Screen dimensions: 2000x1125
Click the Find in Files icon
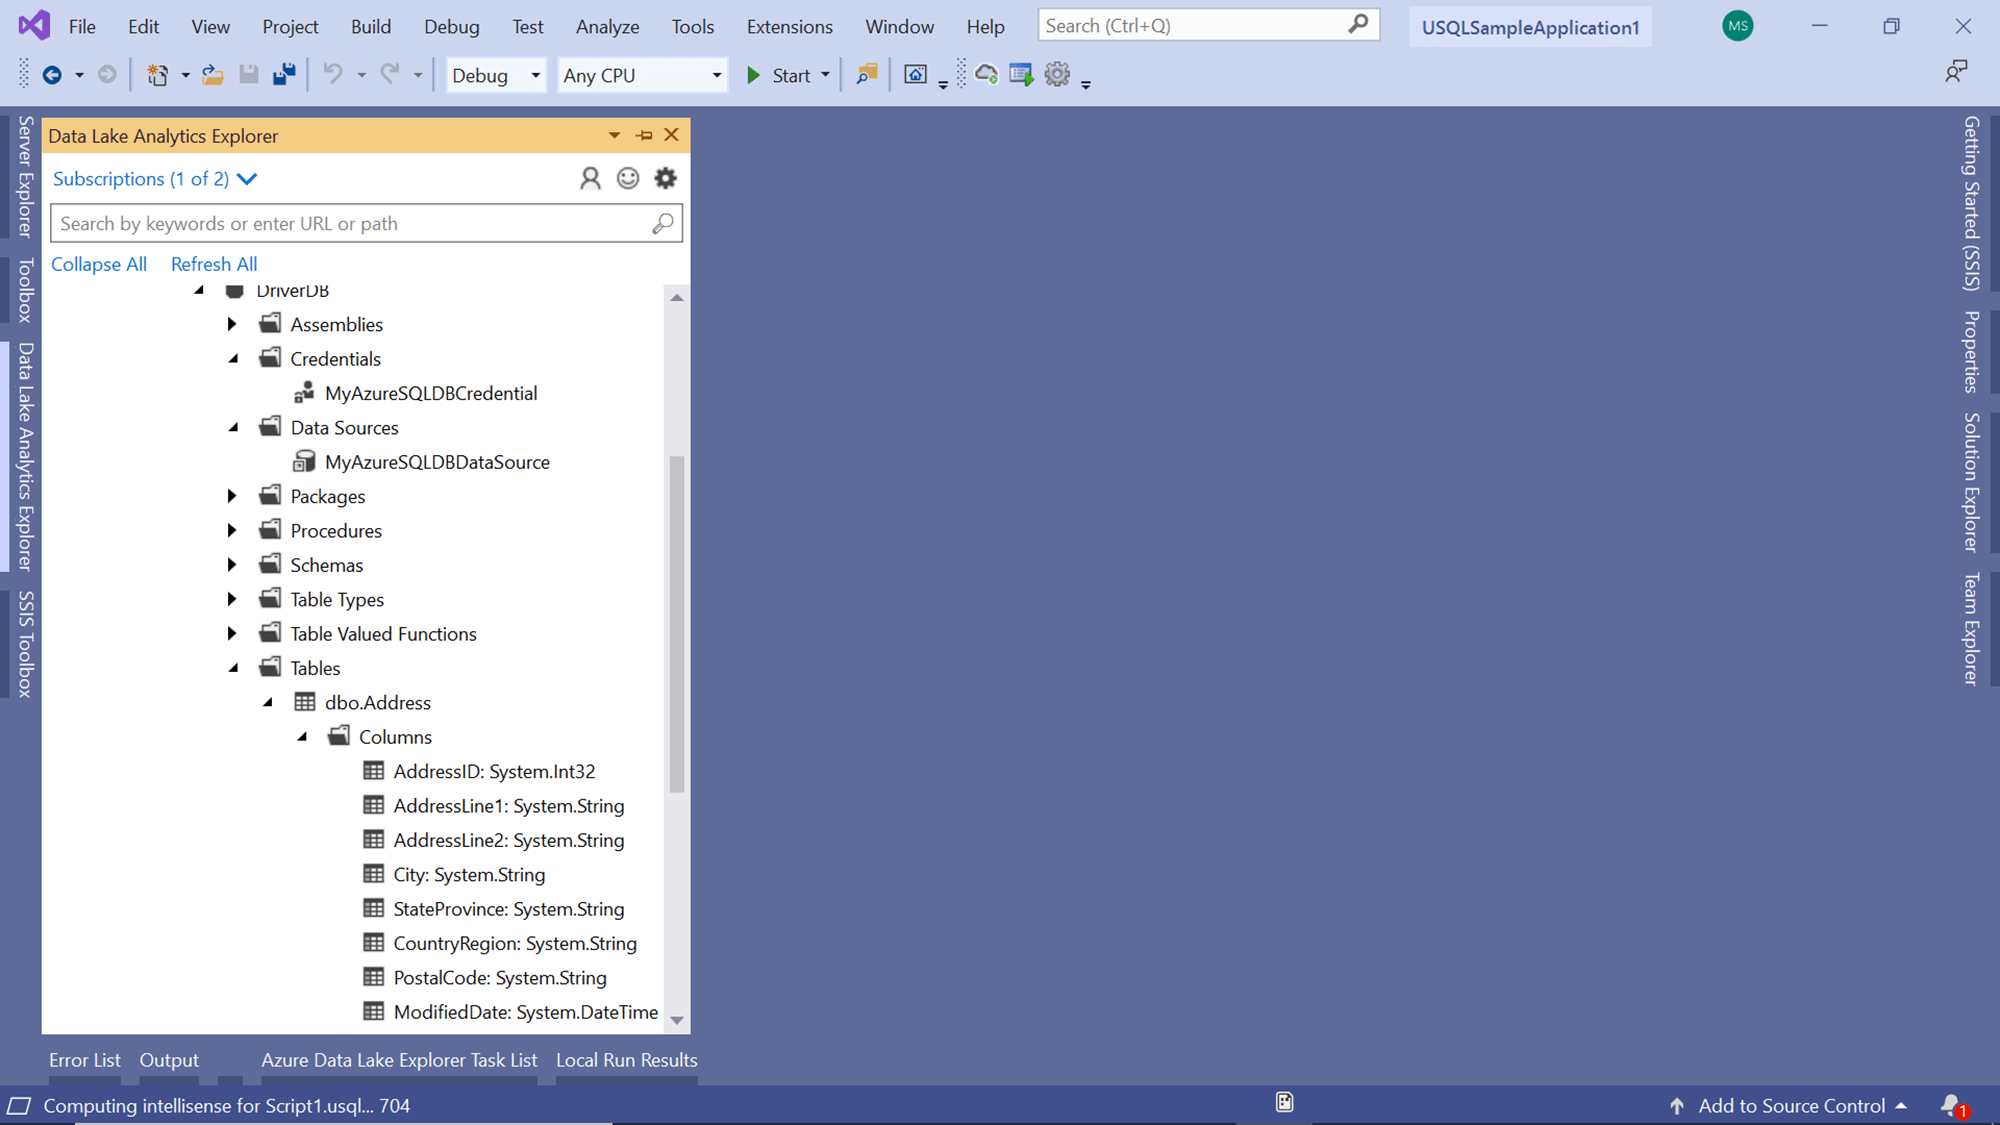point(866,74)
